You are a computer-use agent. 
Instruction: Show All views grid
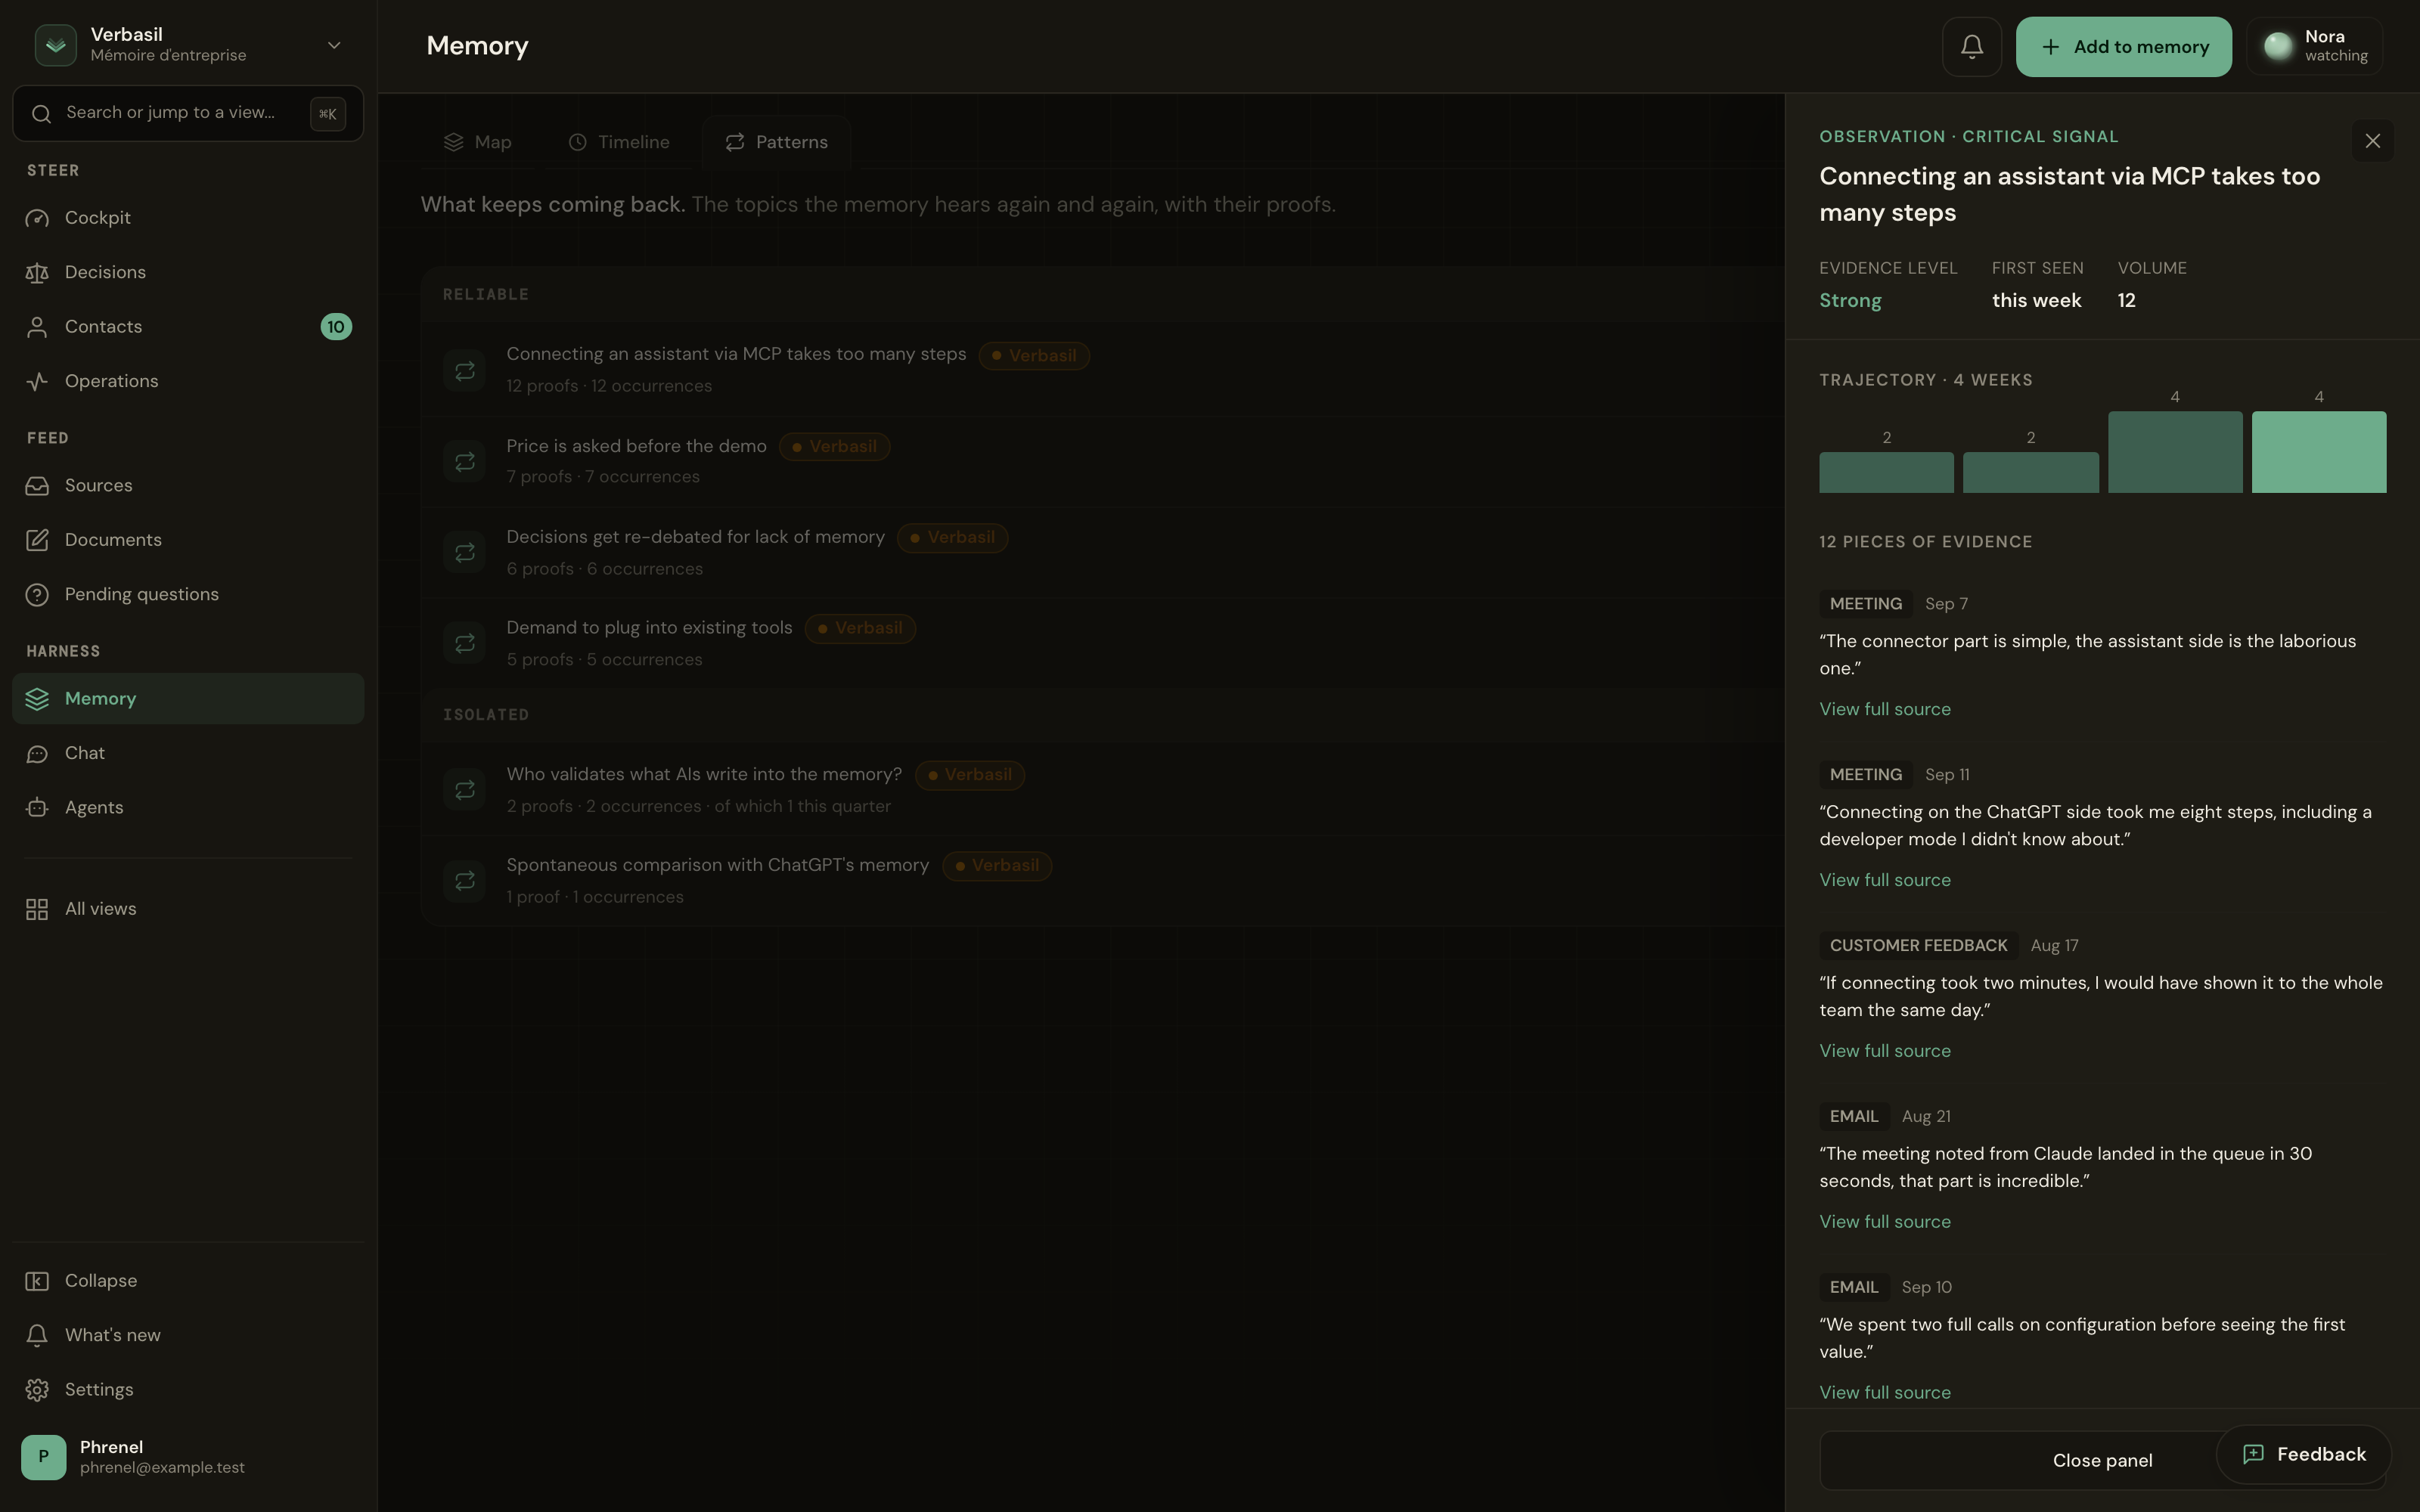click(x=188, y=909)
